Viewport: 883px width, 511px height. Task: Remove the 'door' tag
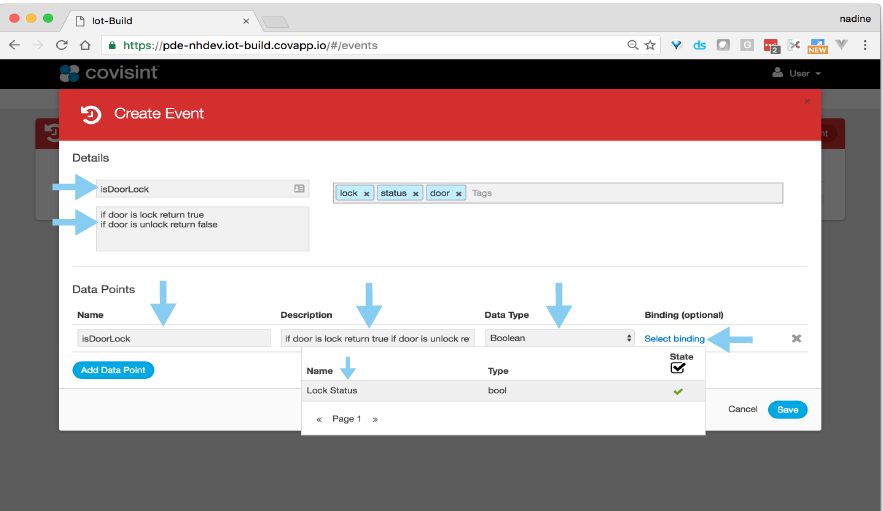(459, 194)
